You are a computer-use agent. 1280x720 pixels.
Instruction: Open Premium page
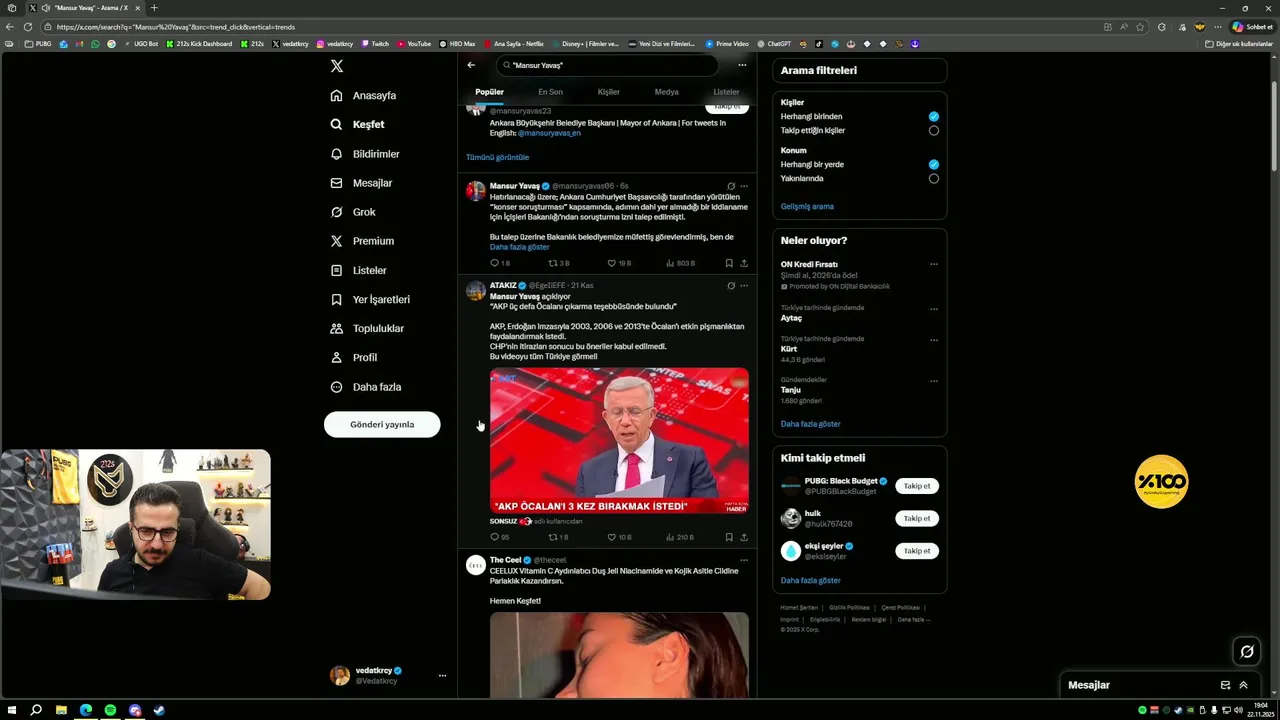pyautogui.click(x=362, y=241)
